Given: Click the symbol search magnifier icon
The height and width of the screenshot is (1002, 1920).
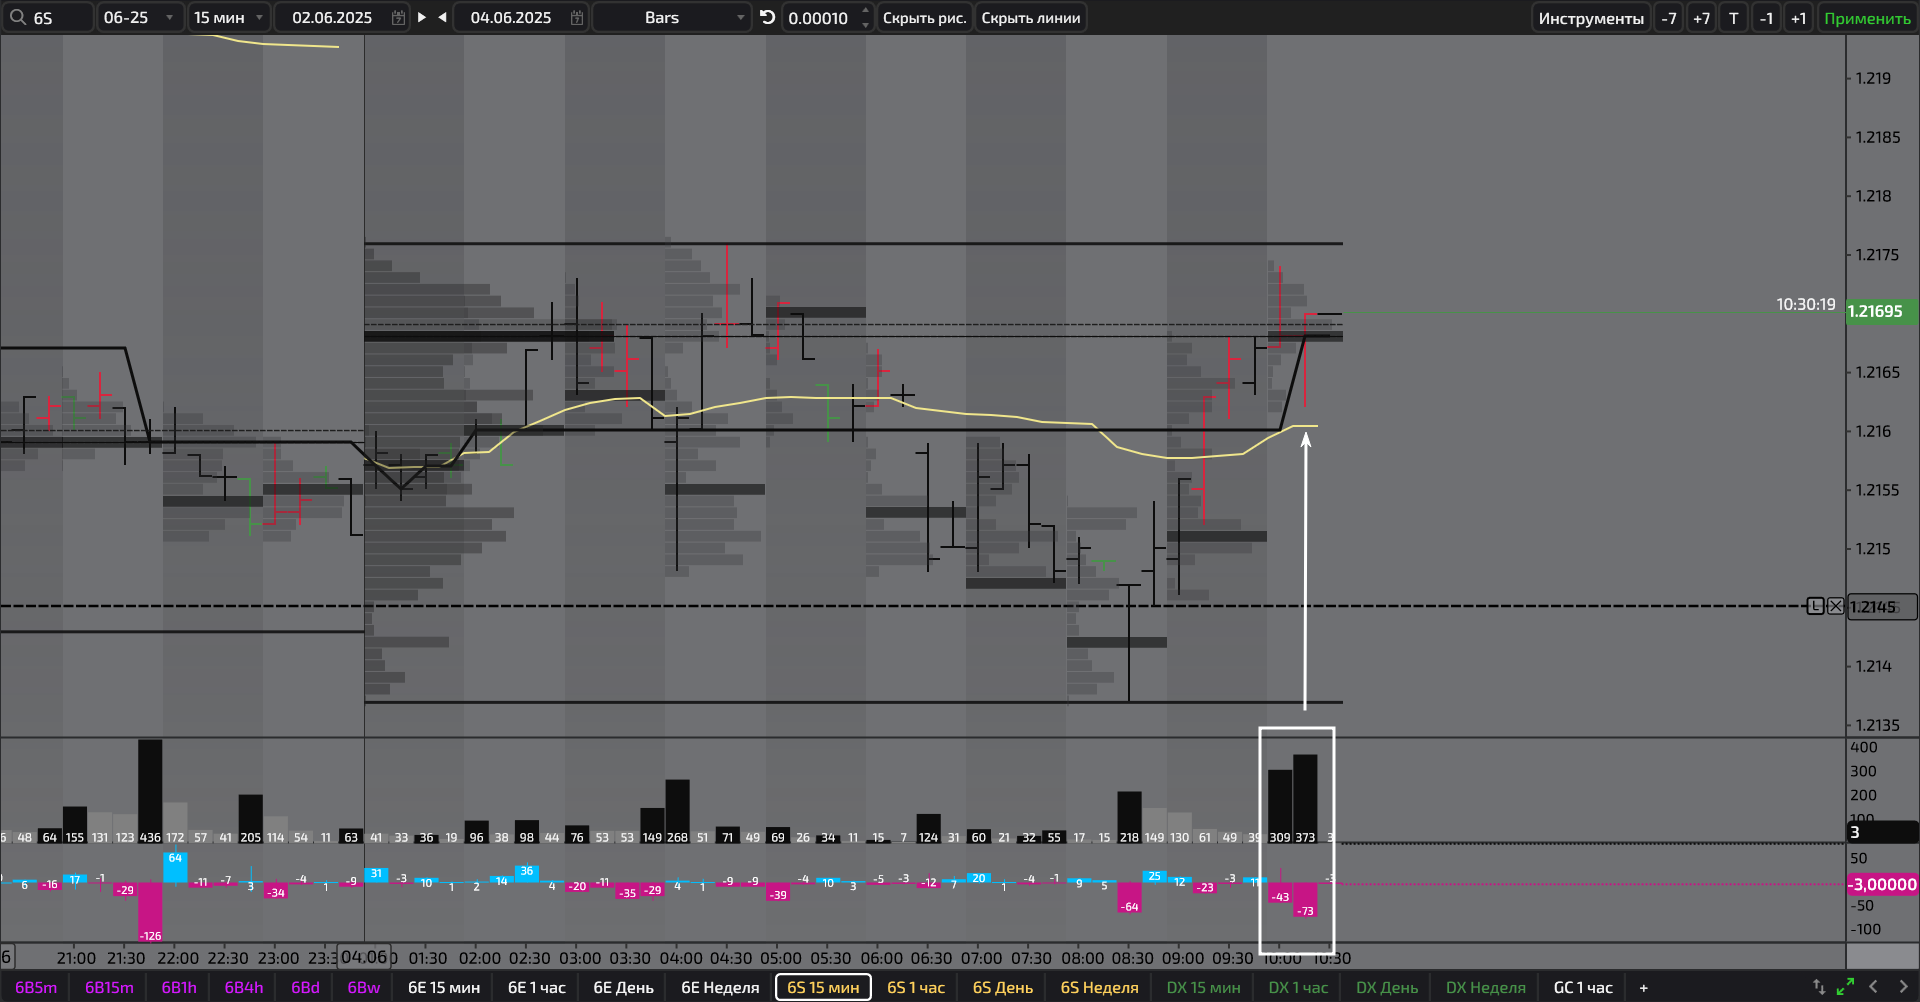Looking at the screenshot, I should [x=17, y=17].
